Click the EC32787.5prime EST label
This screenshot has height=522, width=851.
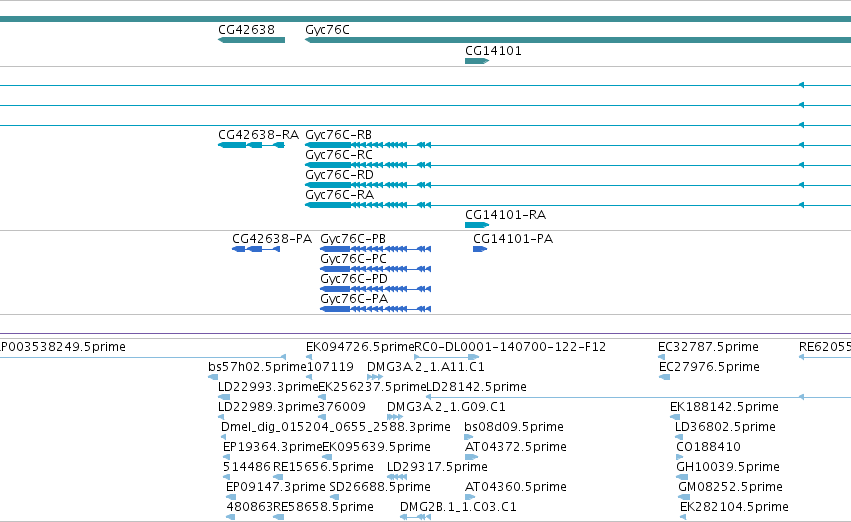tap(708, 347)
